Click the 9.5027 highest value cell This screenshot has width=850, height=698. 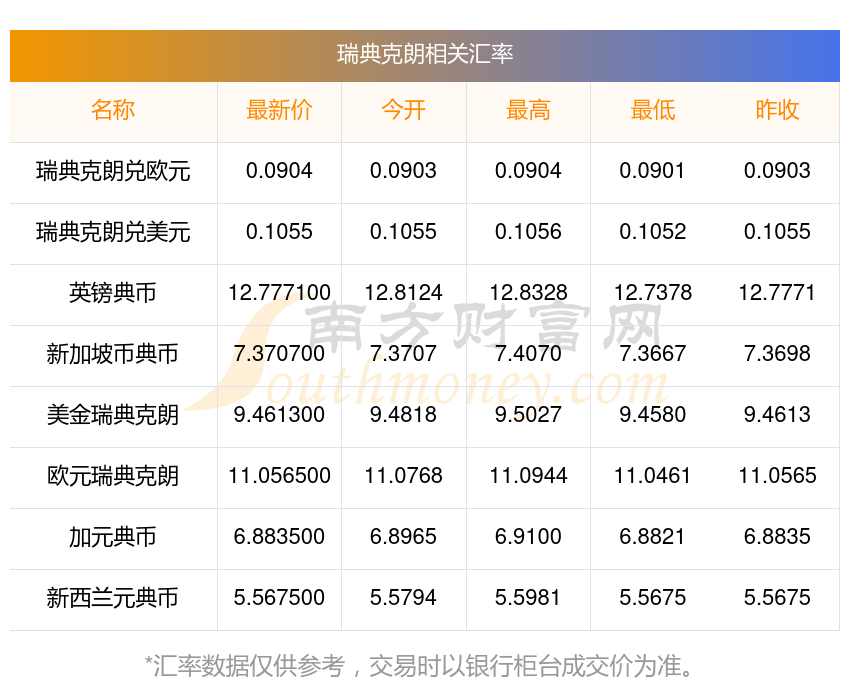click(x=528, y=415)
